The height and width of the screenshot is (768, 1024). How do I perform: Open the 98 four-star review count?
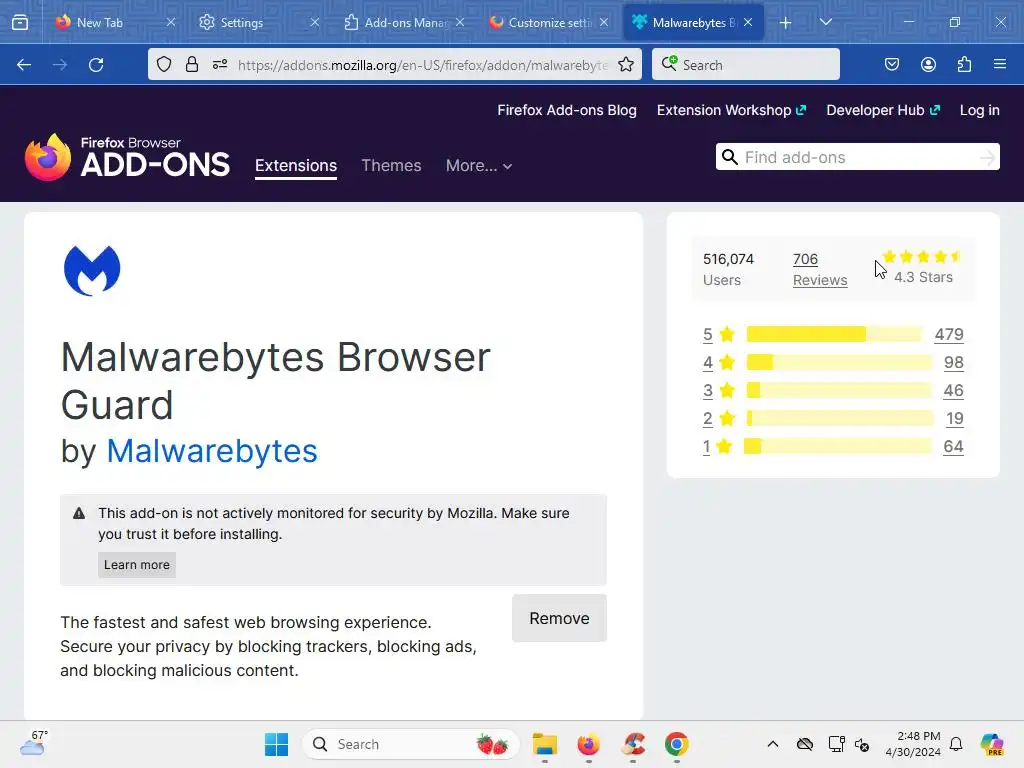(x=953, y=362)
